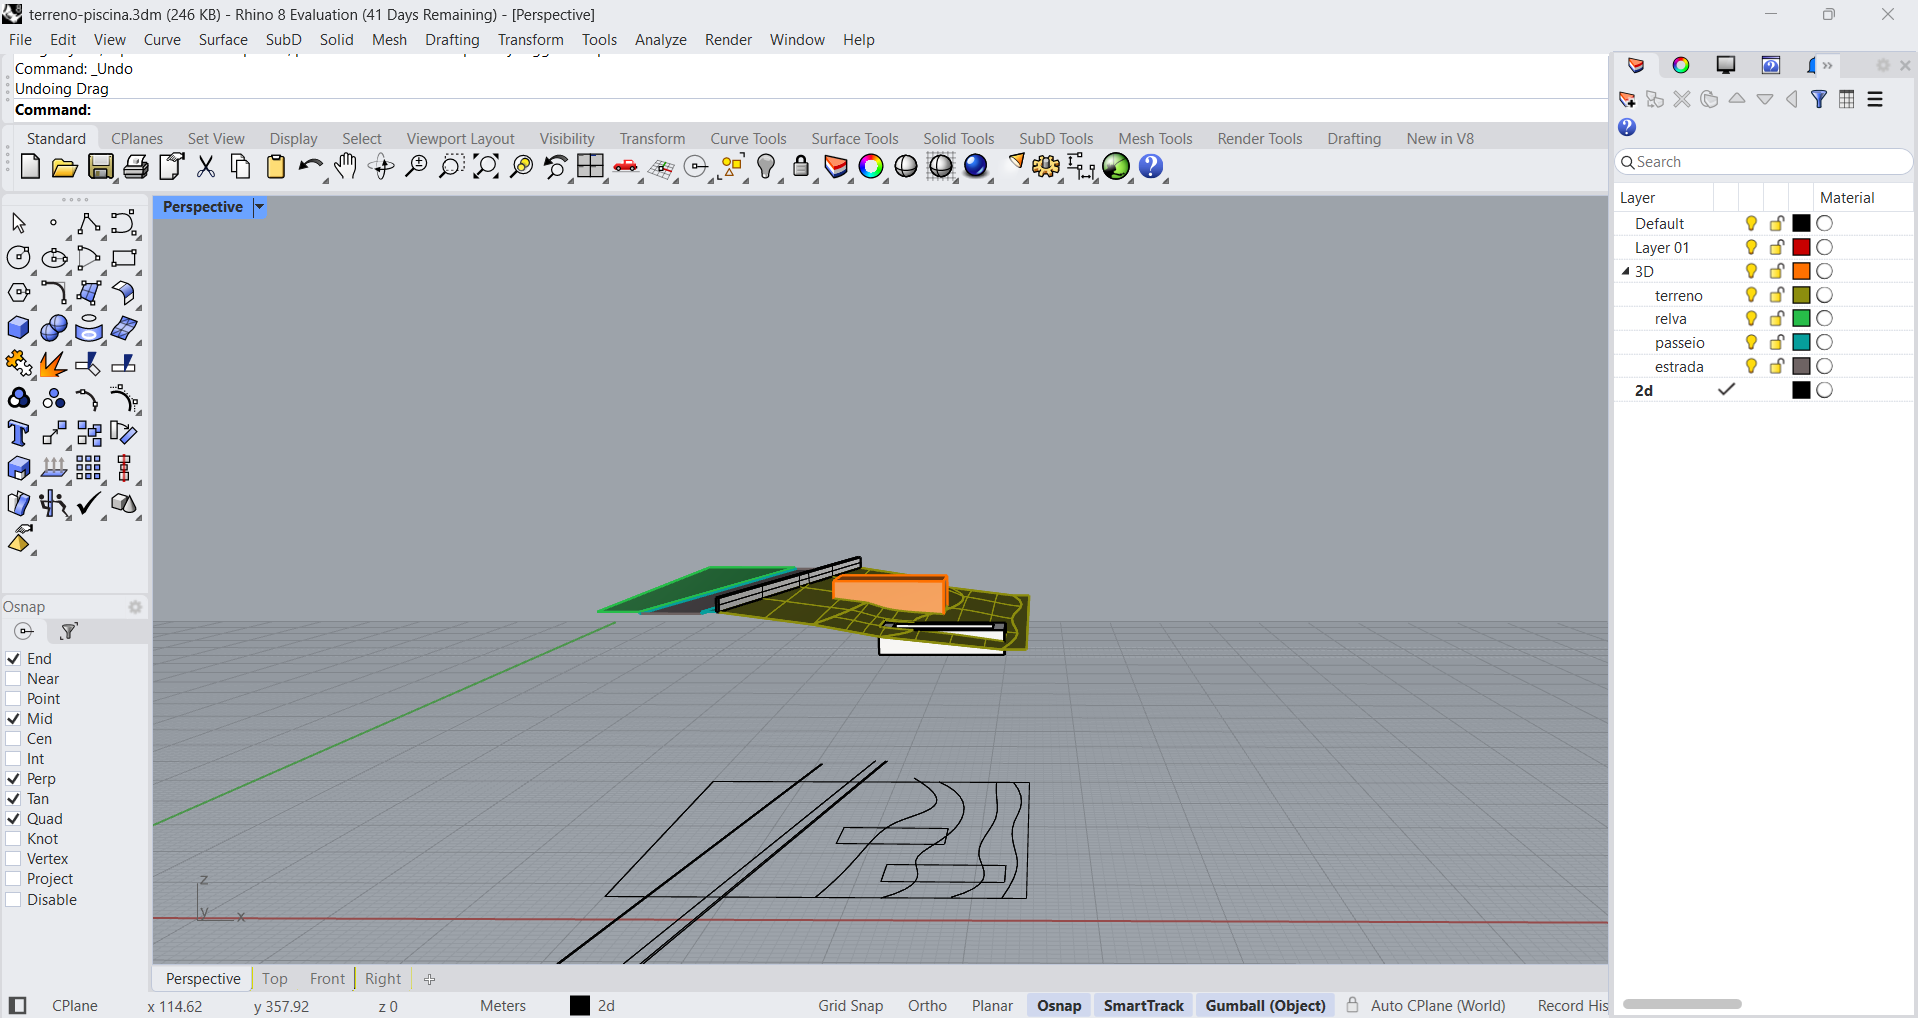The image size is (1918, 1018).
Task: Select the Box solid tool
Action: pyautogui.click(x=19, y=329)
